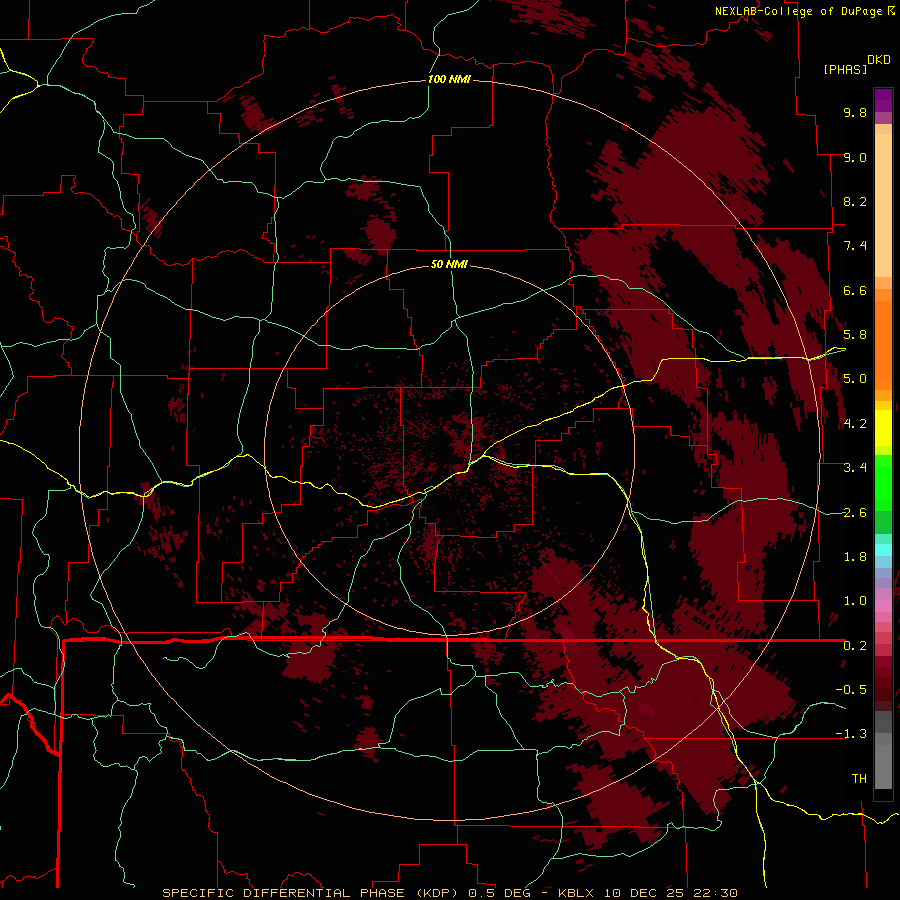Click the 1.8 legend value
Viewport: 900px width, 900px height.
(855, 557)
